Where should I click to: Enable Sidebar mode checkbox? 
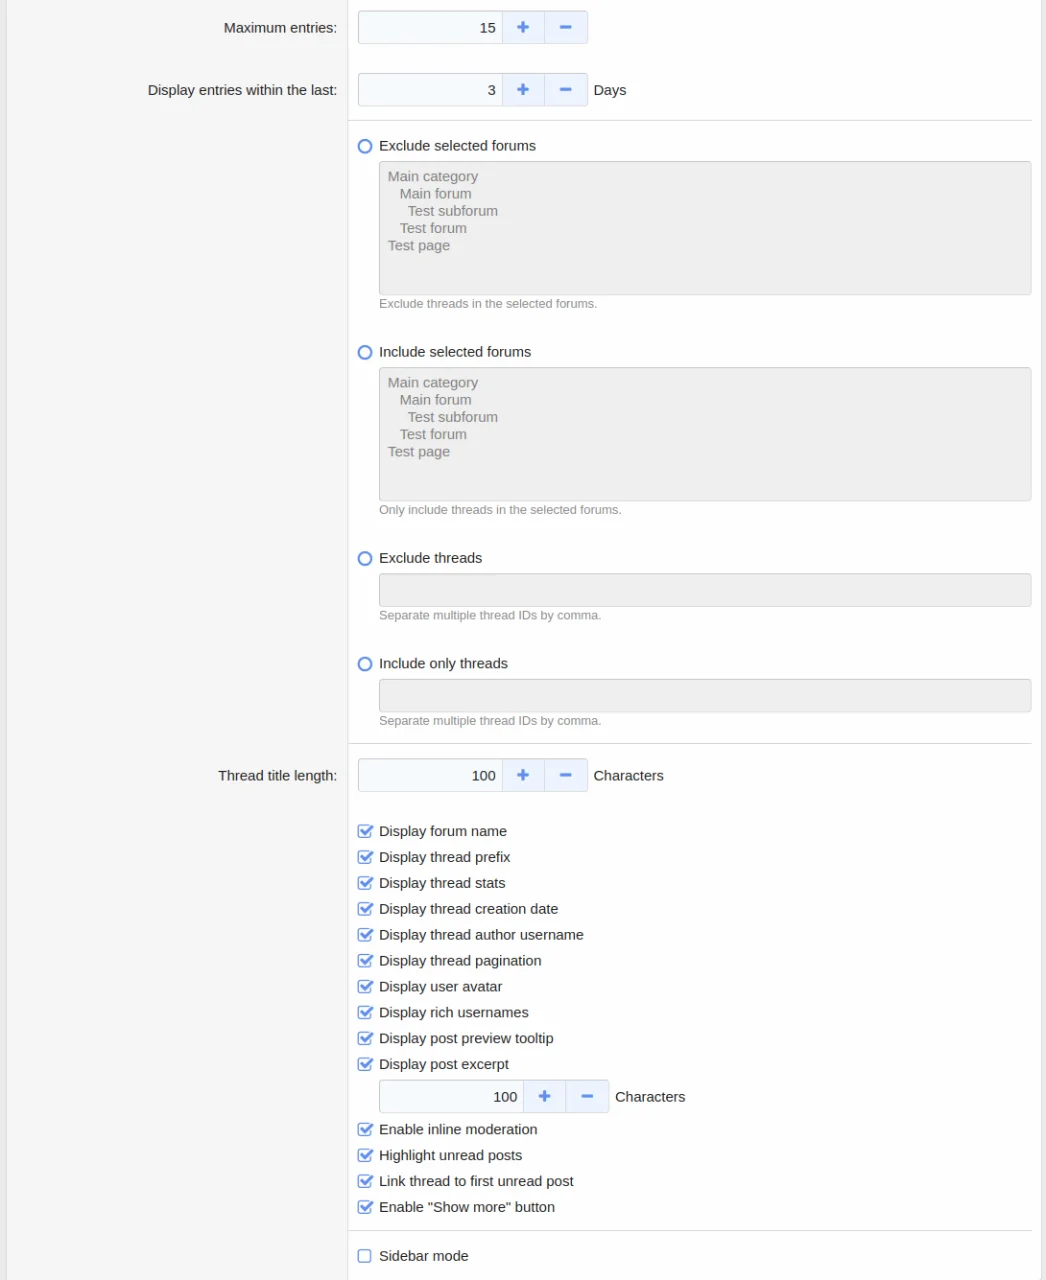point(365,1257)
